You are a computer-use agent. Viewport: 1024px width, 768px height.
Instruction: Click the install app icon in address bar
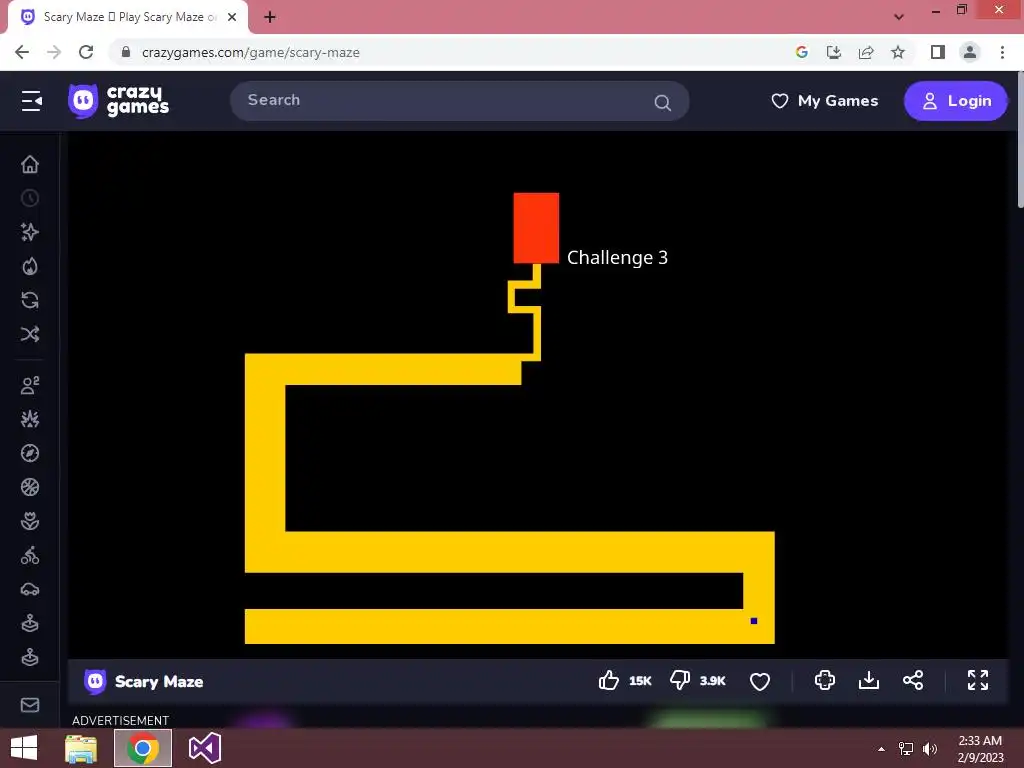tap(833, 52)
